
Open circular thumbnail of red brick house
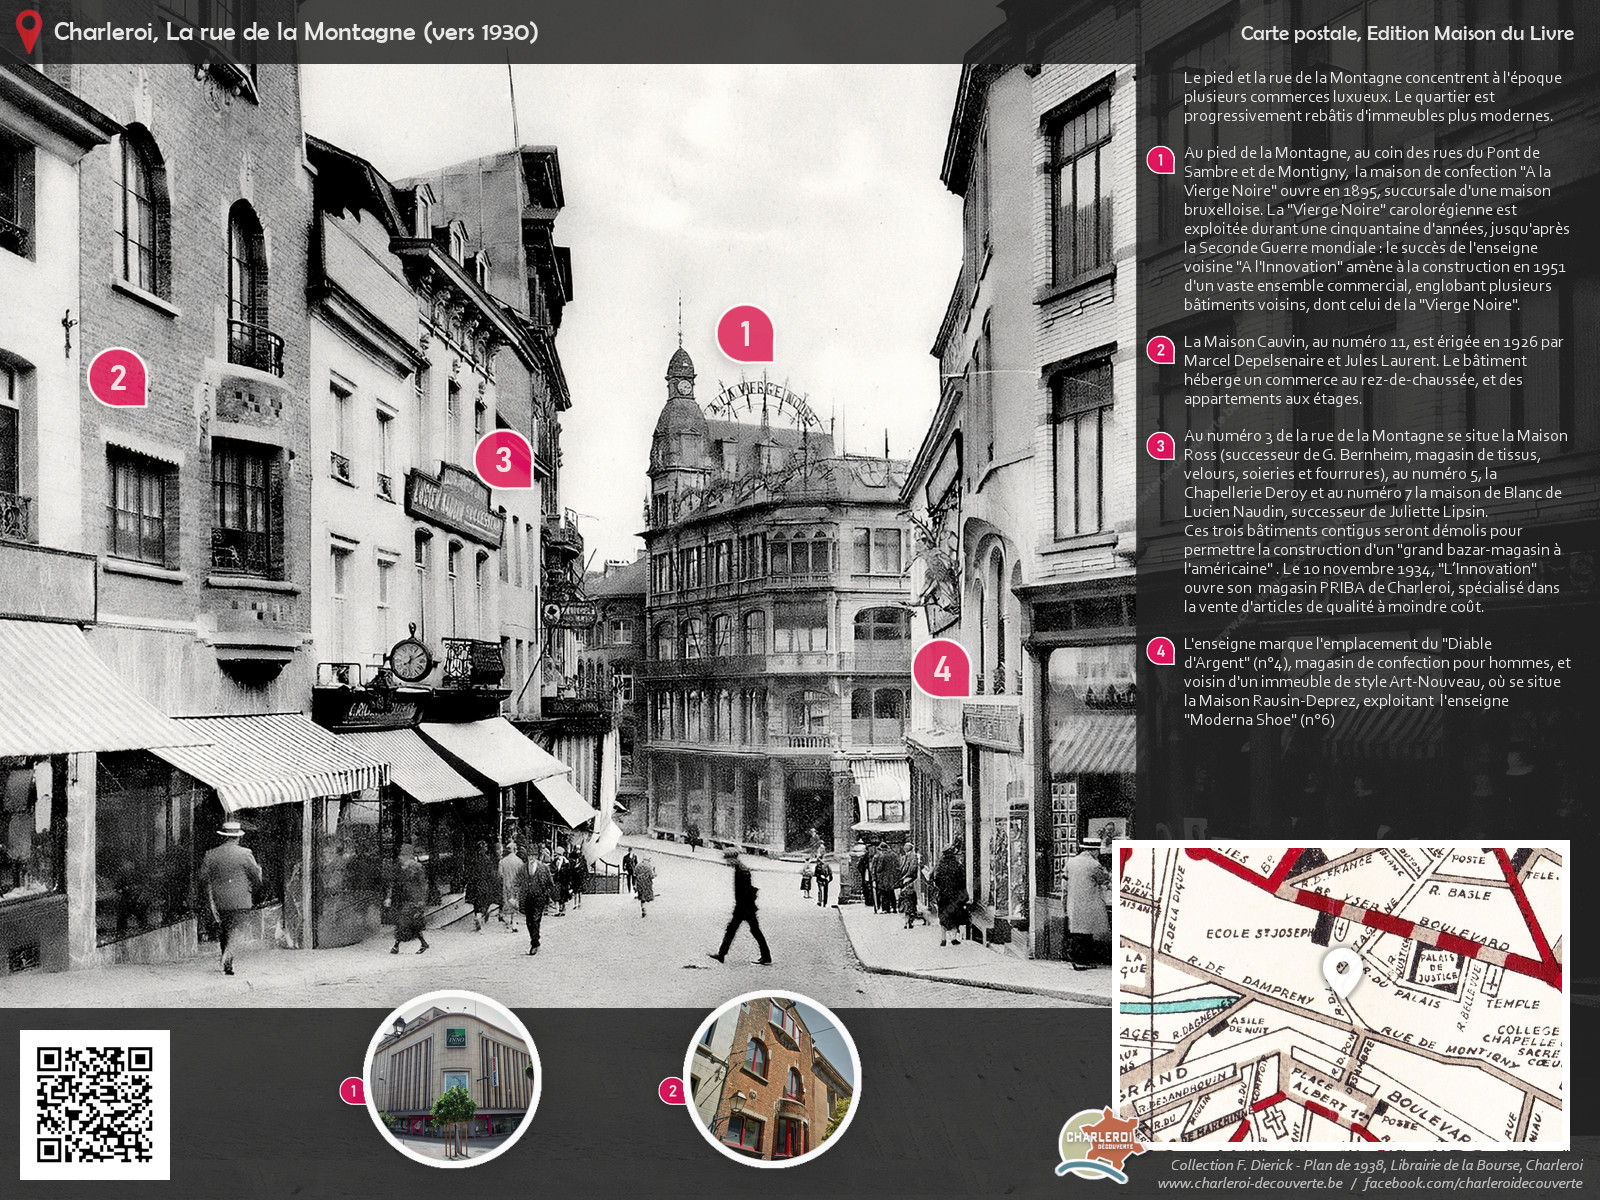[771, 1079]
